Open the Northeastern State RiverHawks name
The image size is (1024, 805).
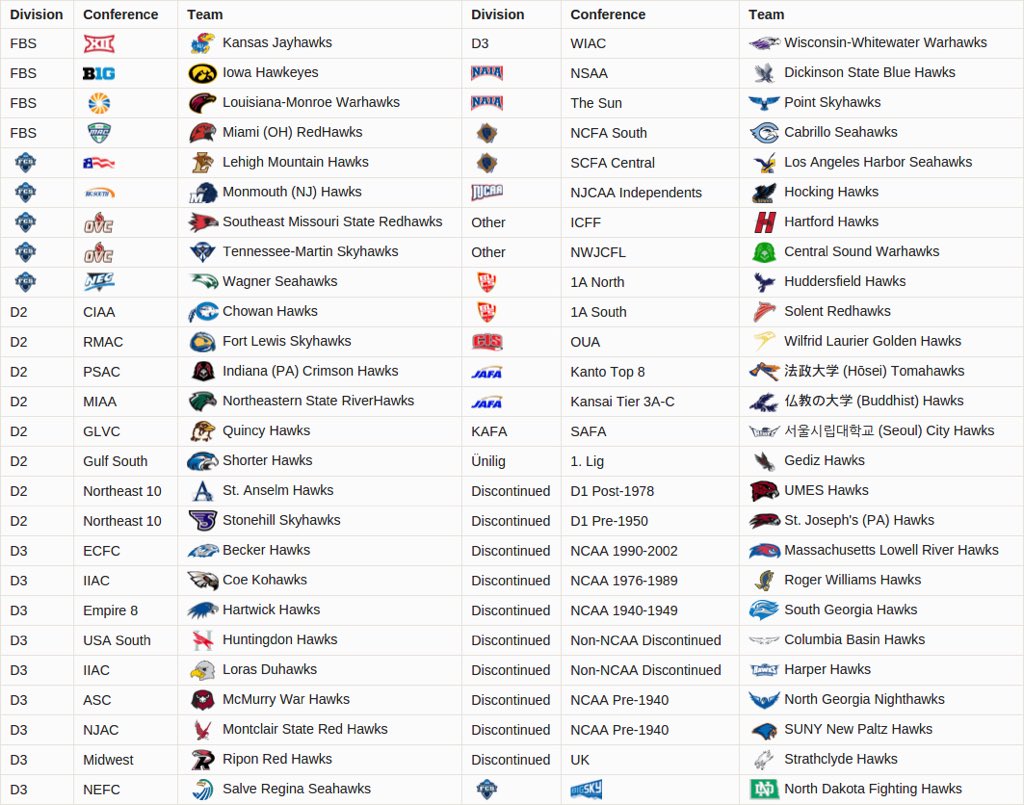coord(318,401)
